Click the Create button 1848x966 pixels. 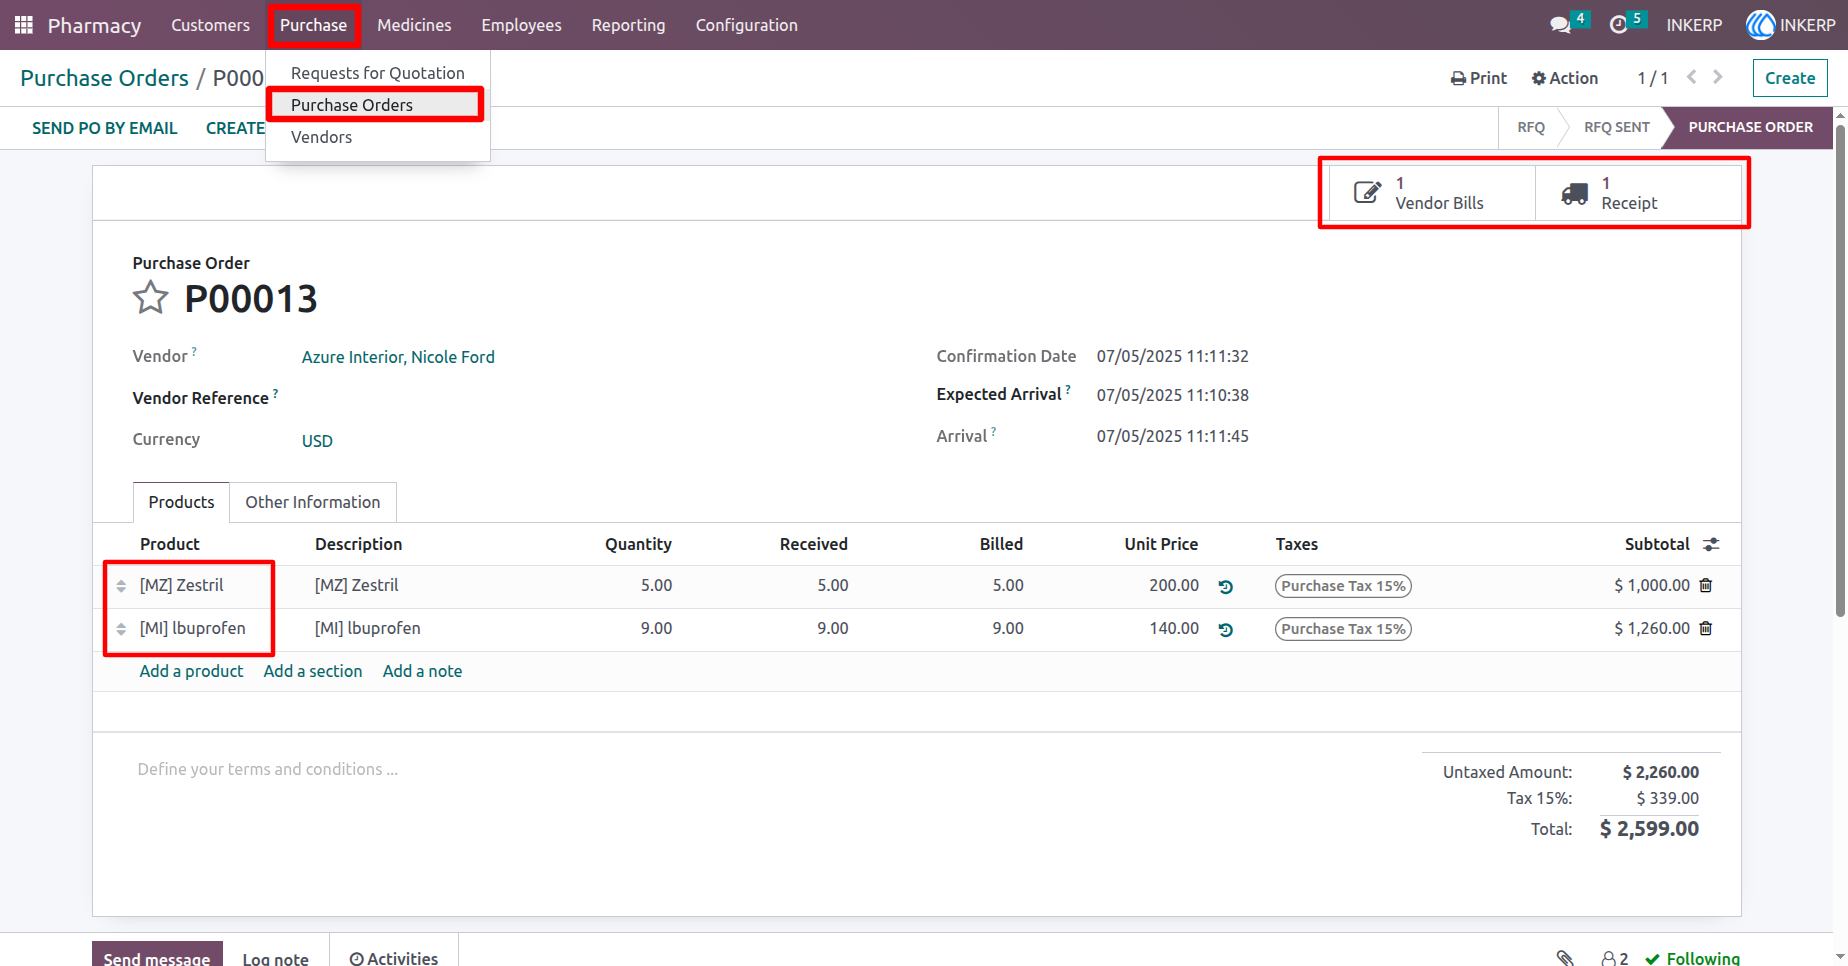1789,78
